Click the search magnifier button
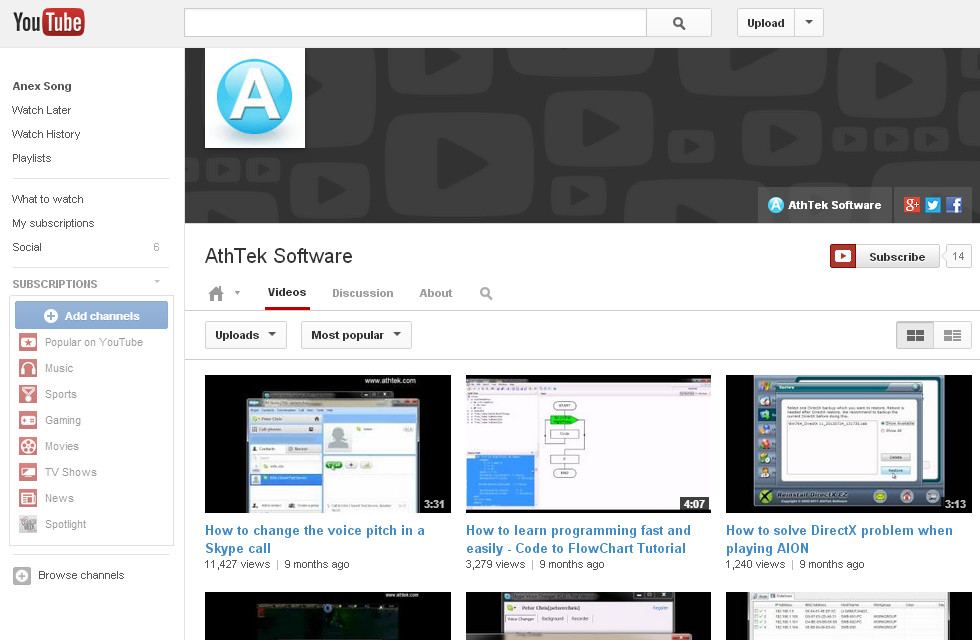The height and width of the screenshot is (640, 980). 679,23
